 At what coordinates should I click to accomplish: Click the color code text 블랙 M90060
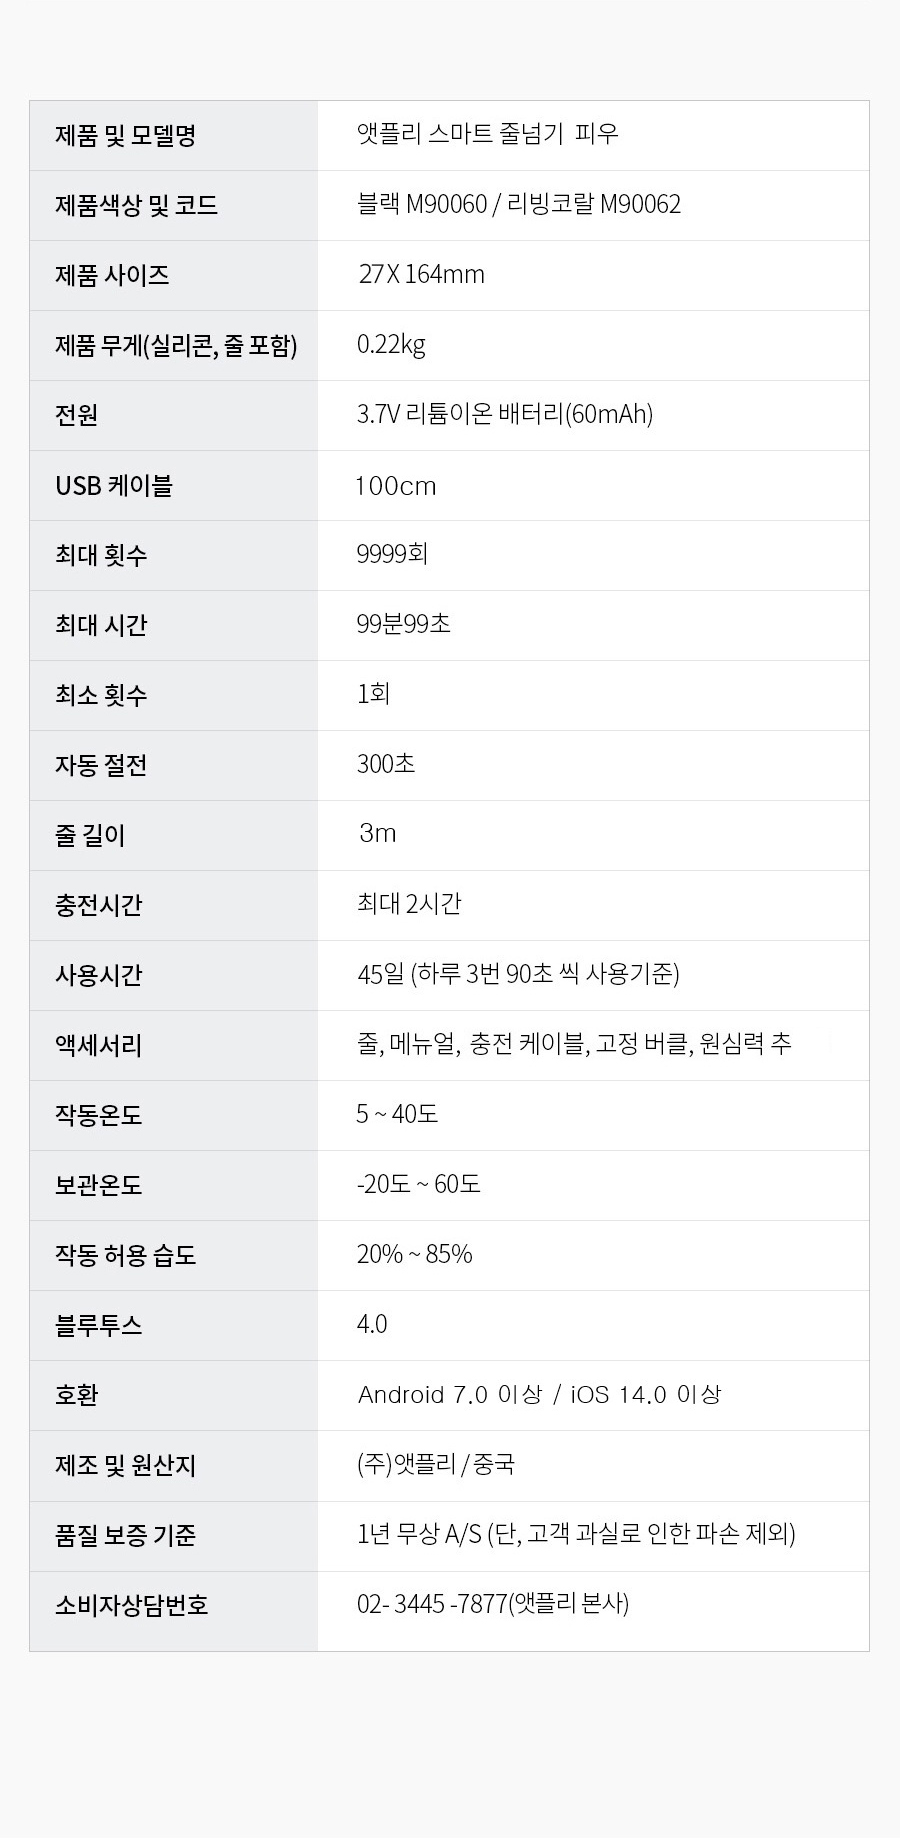pyautogui.click(x=422, y=205)
